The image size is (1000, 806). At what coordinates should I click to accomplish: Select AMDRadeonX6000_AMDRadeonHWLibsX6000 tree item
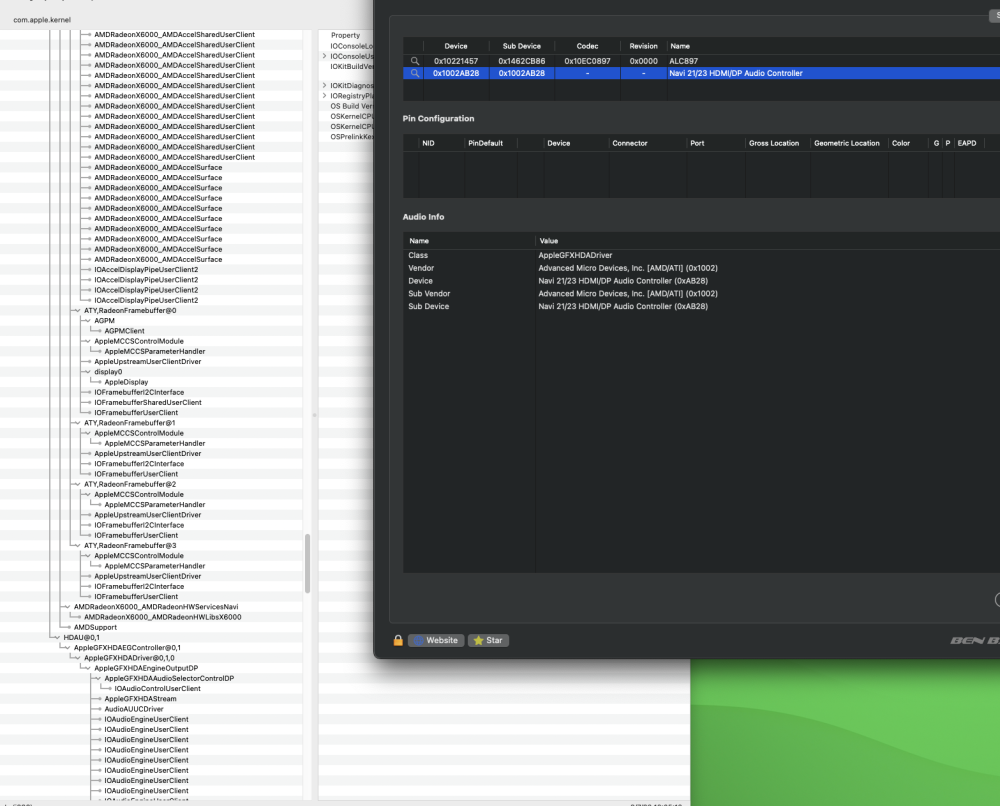click(163, 617)
